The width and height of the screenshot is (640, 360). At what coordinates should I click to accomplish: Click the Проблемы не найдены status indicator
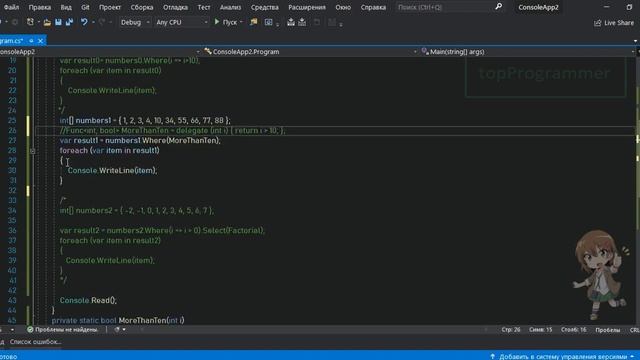(x=62, y=330)
